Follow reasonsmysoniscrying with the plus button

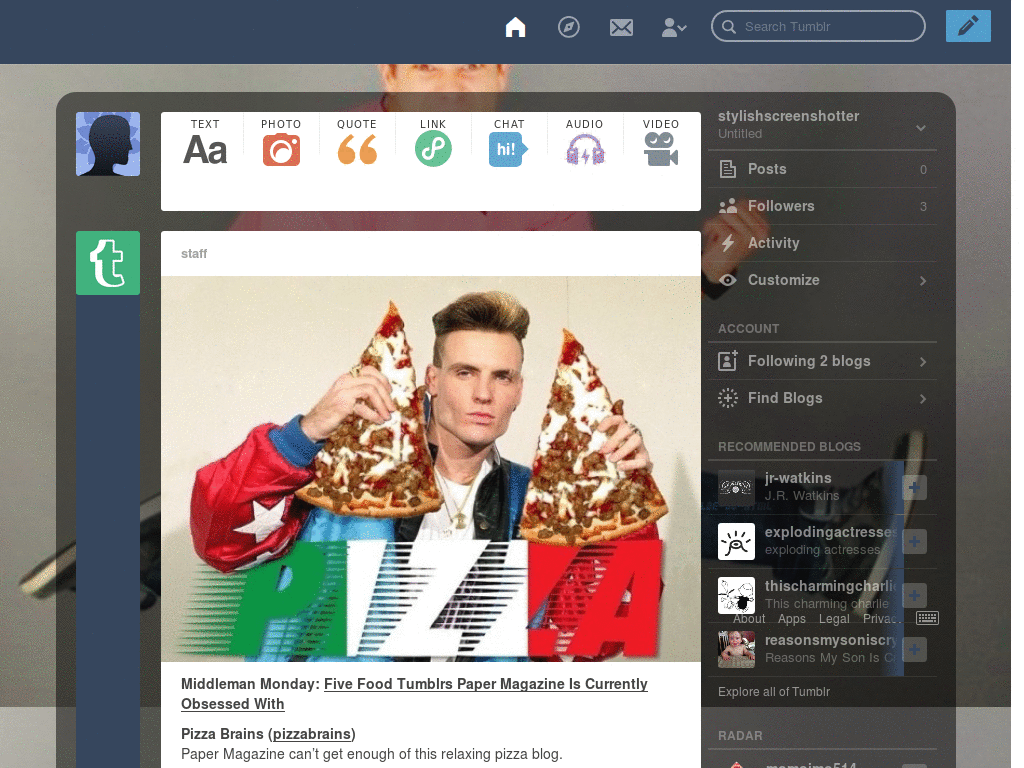click(x=914, y=650)
